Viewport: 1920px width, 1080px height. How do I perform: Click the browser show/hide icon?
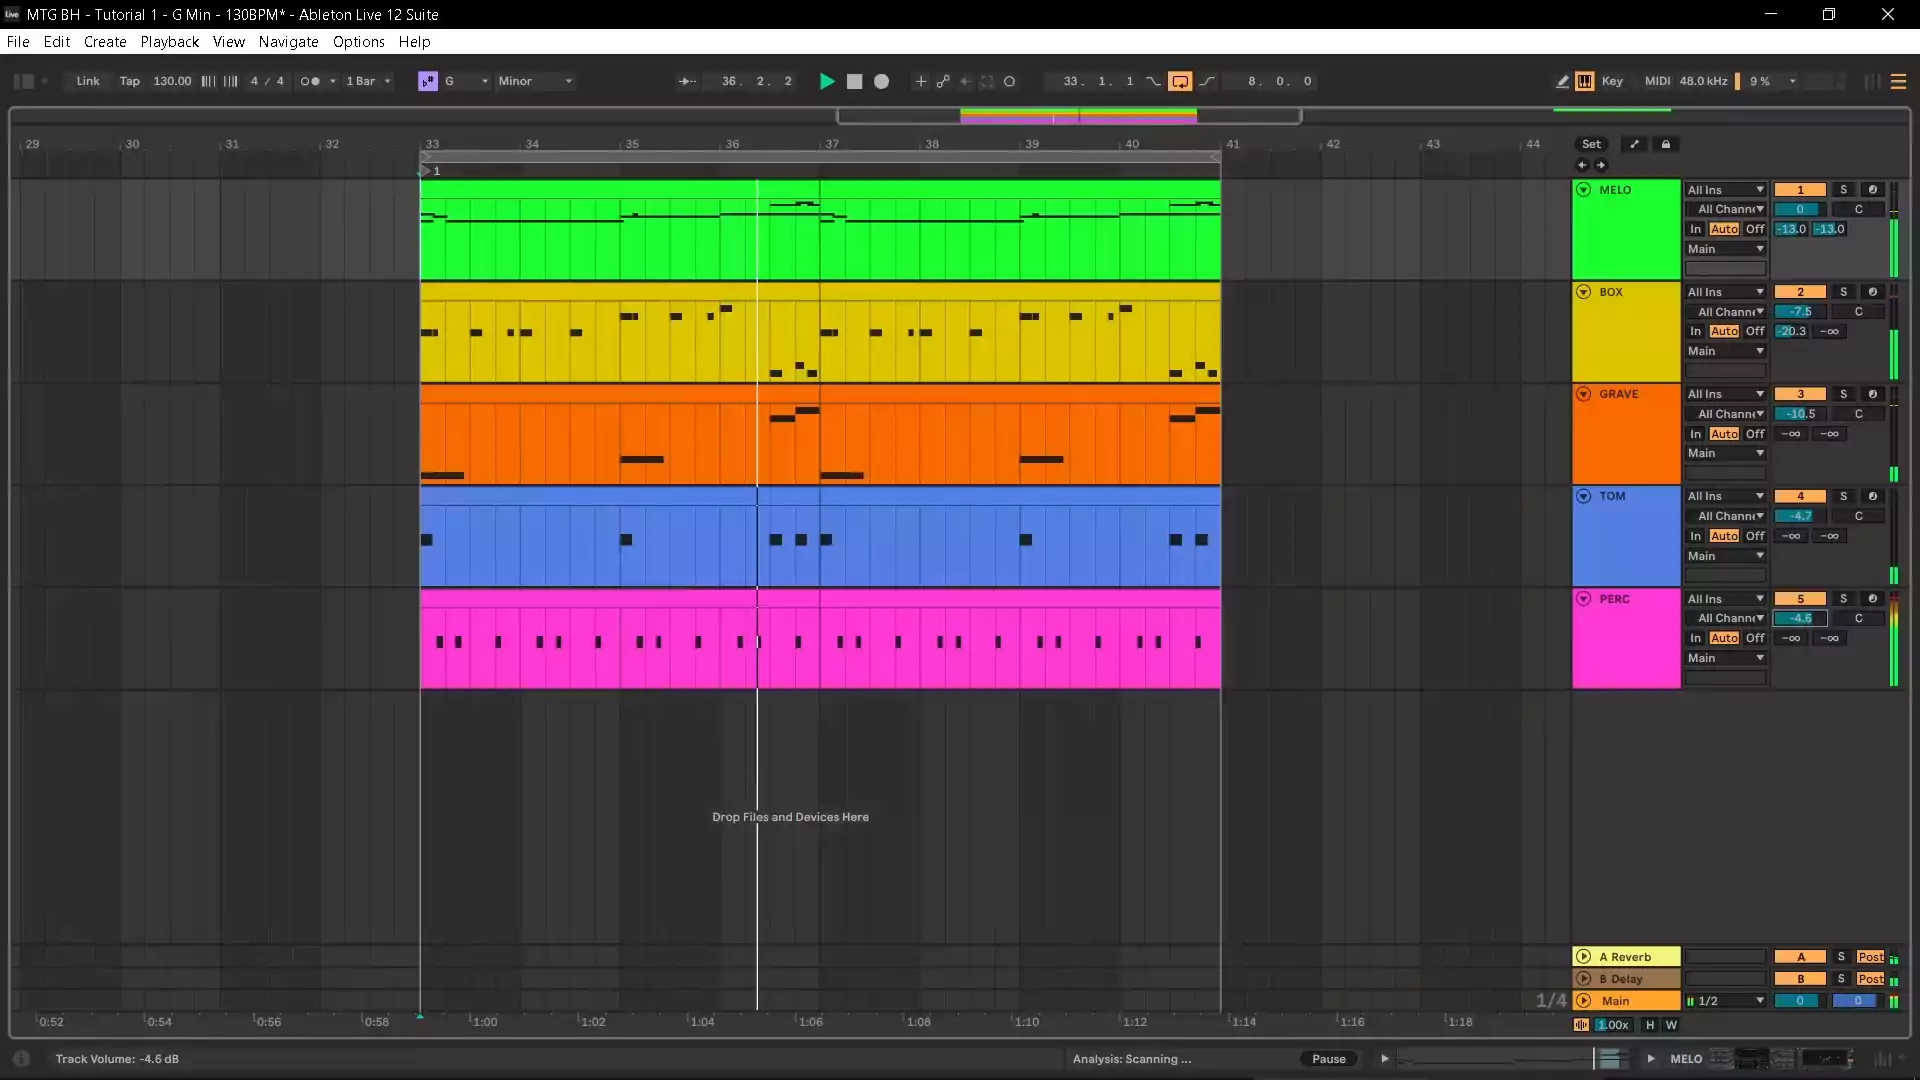tap(24, 81)
